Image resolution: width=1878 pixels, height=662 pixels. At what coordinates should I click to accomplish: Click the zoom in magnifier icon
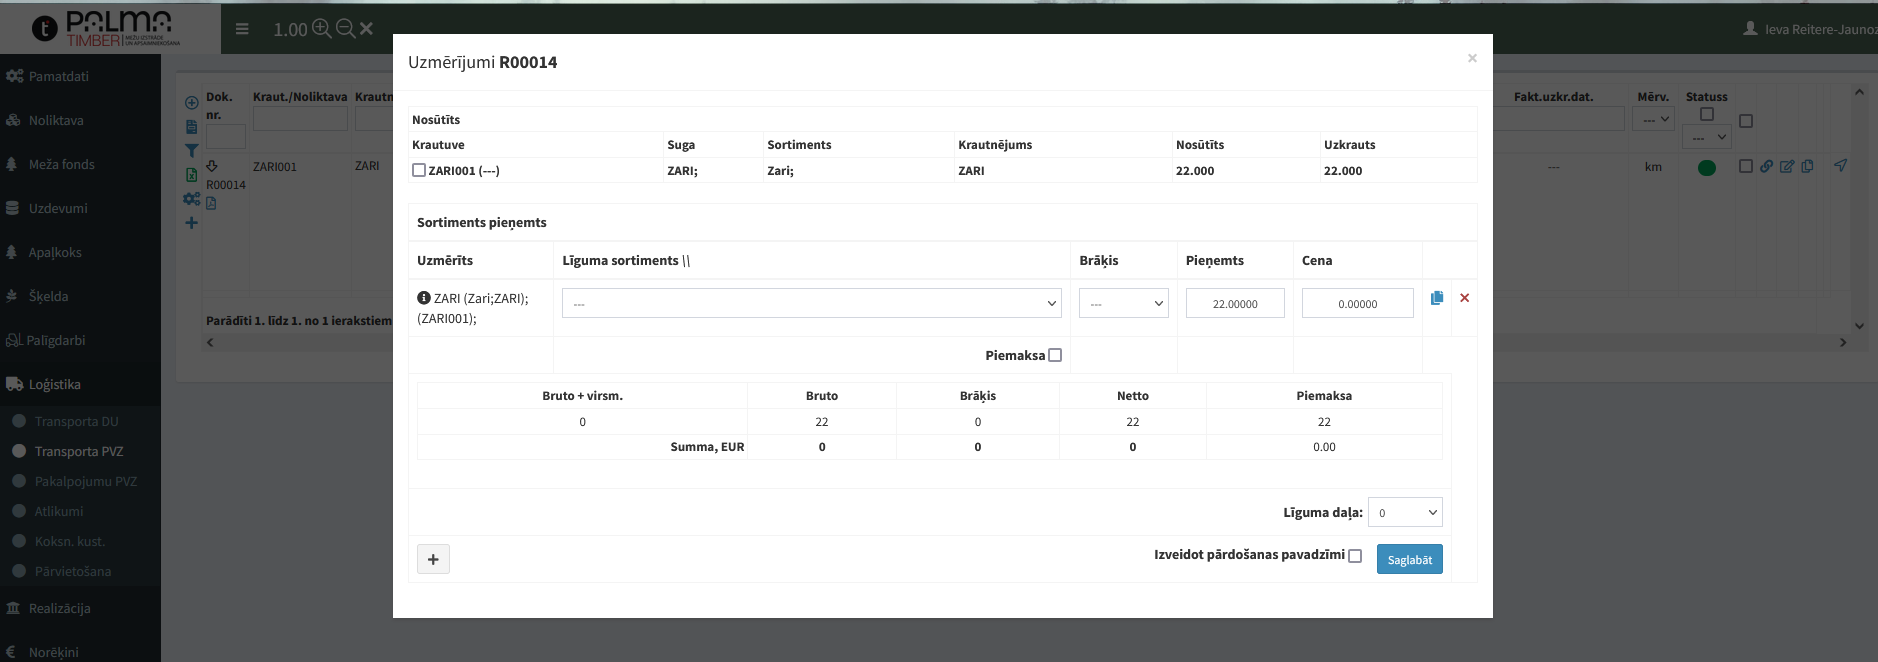[x=321, y=29]
